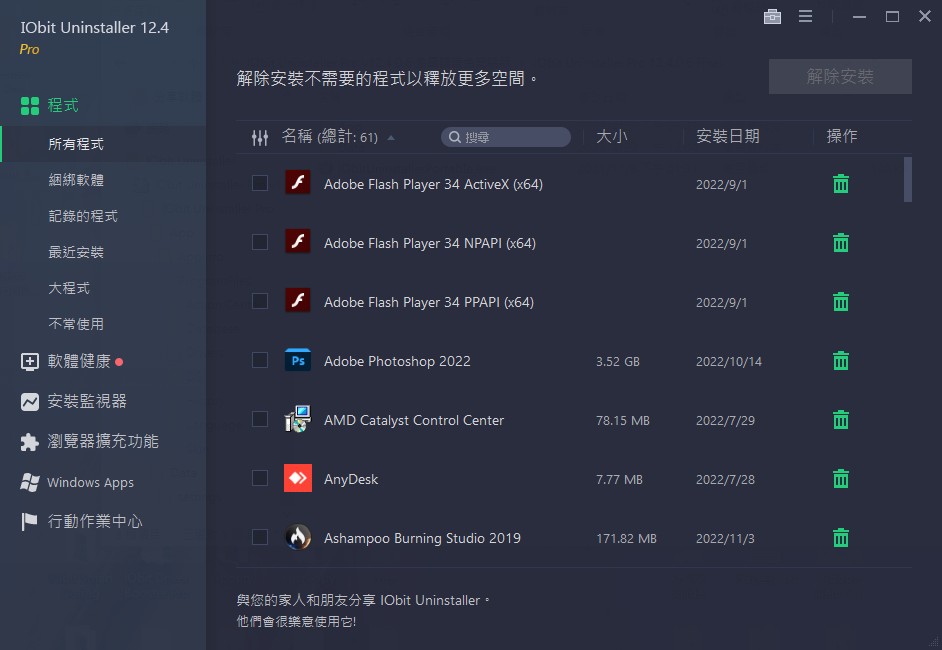Open the toolbox briefcase icon
The height and width of the screenshot is (650, 942).
tap(772, 17)
